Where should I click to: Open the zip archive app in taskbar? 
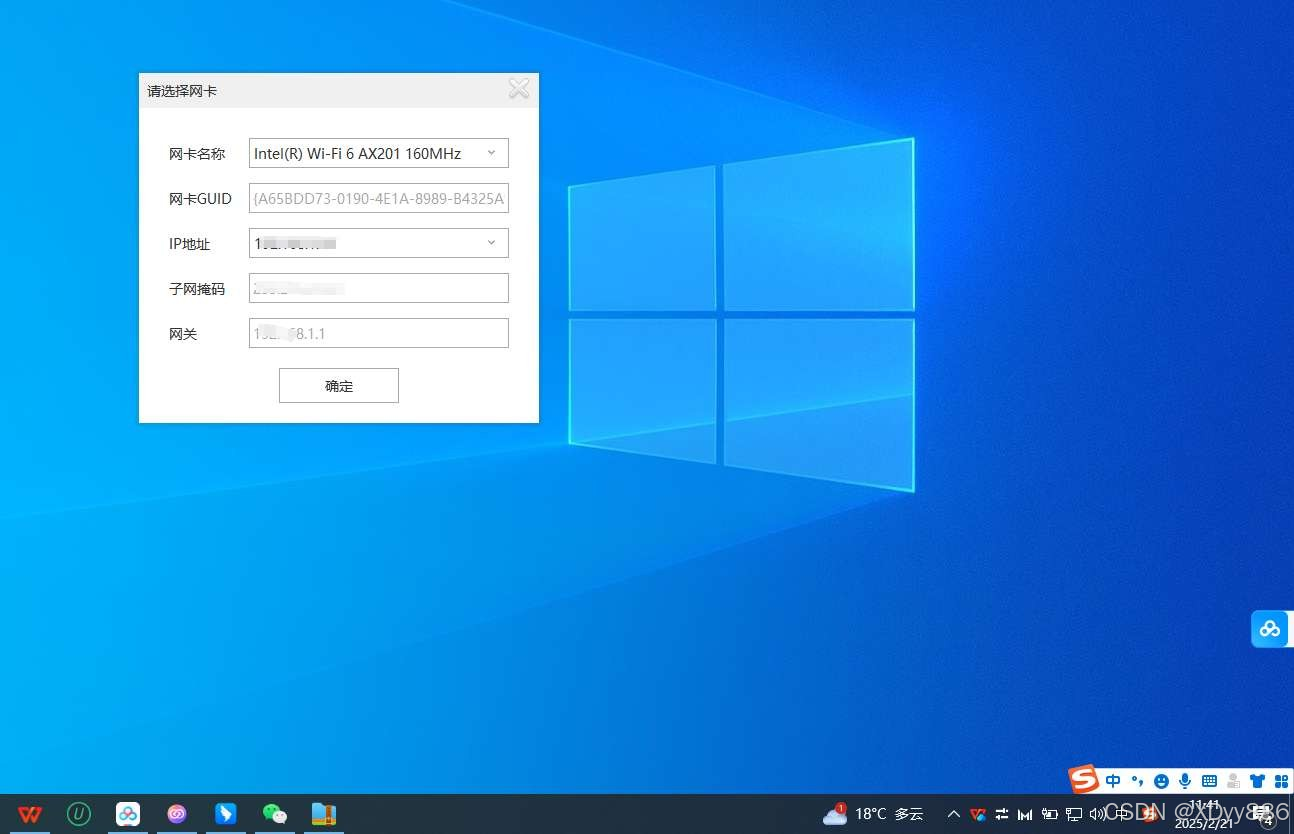(323, 814)
